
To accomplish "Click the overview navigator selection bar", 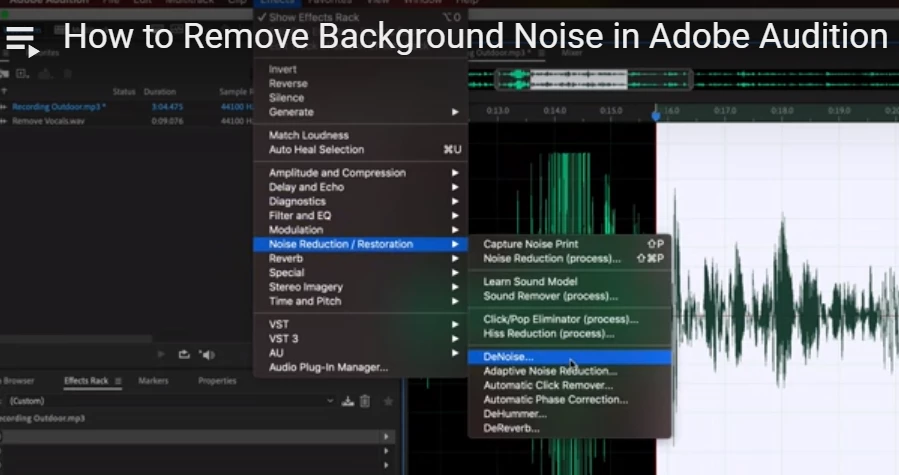I will tap(593, 80).
